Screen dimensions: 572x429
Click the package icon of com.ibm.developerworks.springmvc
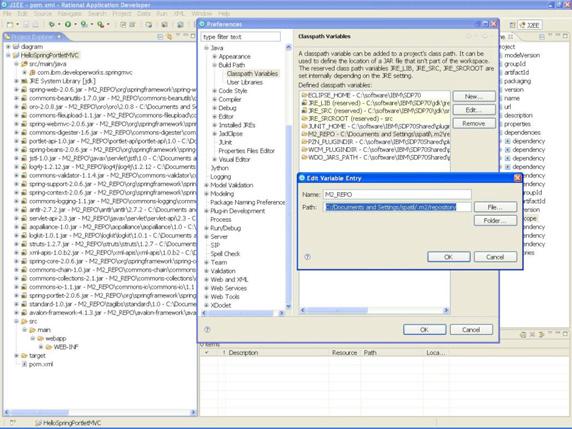coord(32,72)
